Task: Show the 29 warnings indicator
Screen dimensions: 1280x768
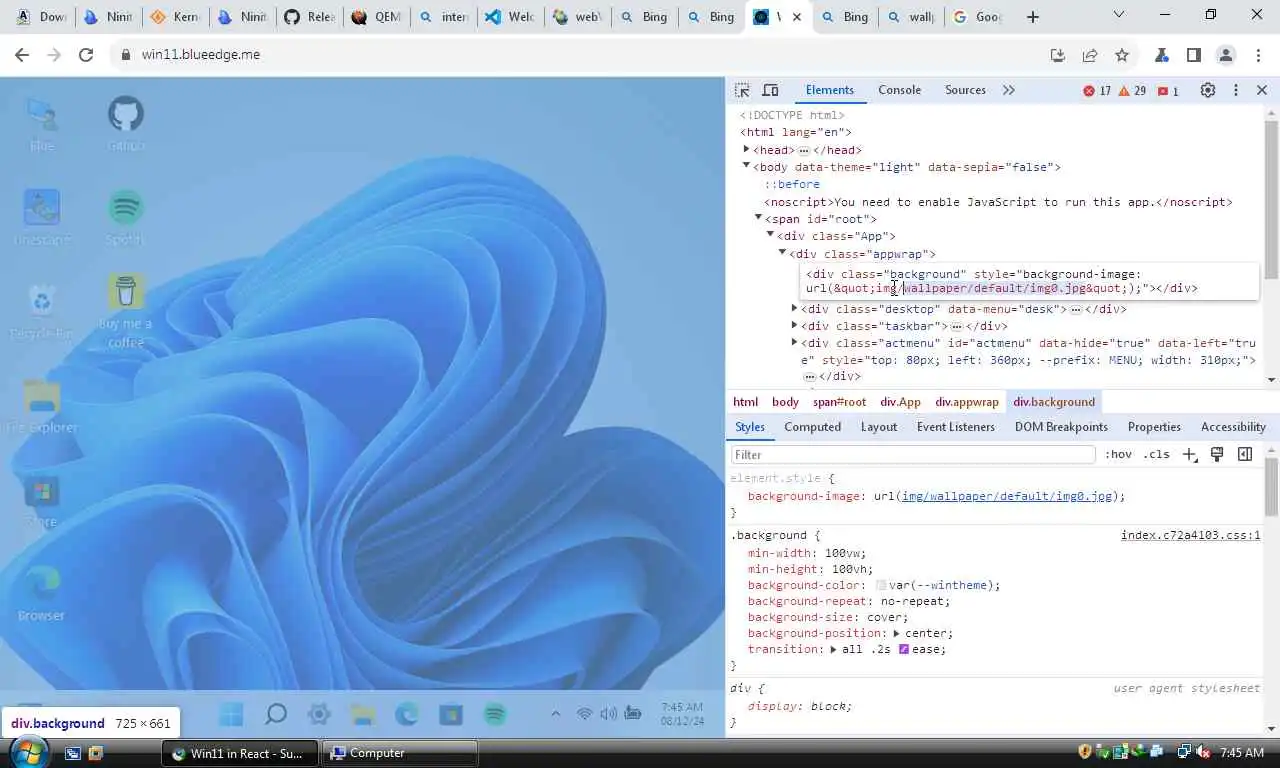Action: coord(1132,91)
